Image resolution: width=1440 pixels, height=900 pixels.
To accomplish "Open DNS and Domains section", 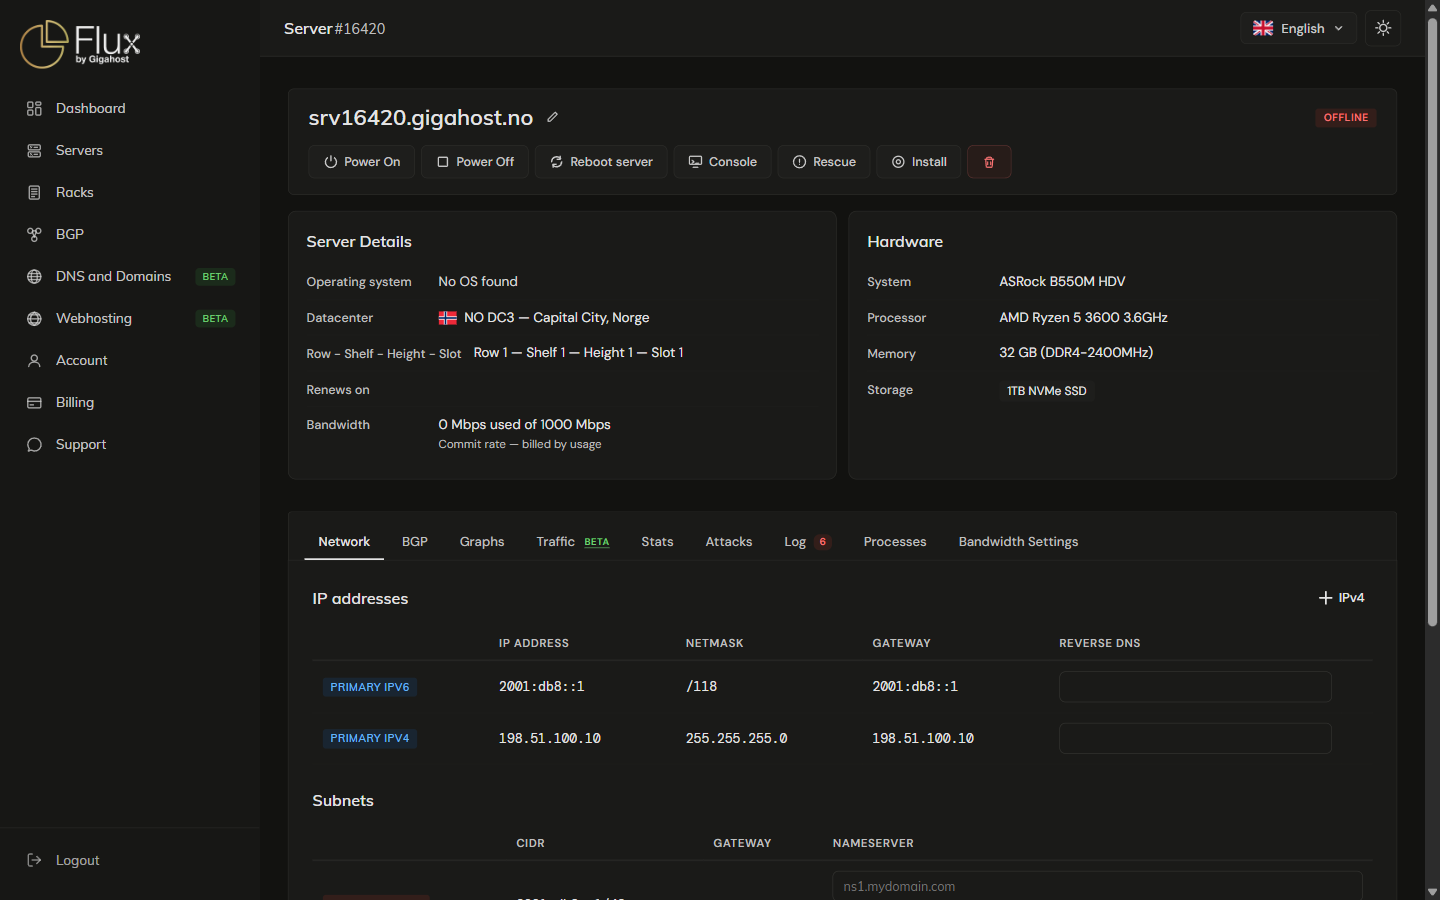I will 130,276.
